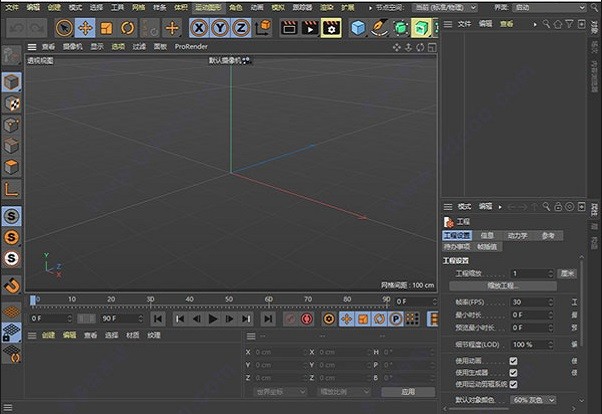602x414 pixels.
Task: Activate the Scale tool in top toolbar
Action: 106,28
